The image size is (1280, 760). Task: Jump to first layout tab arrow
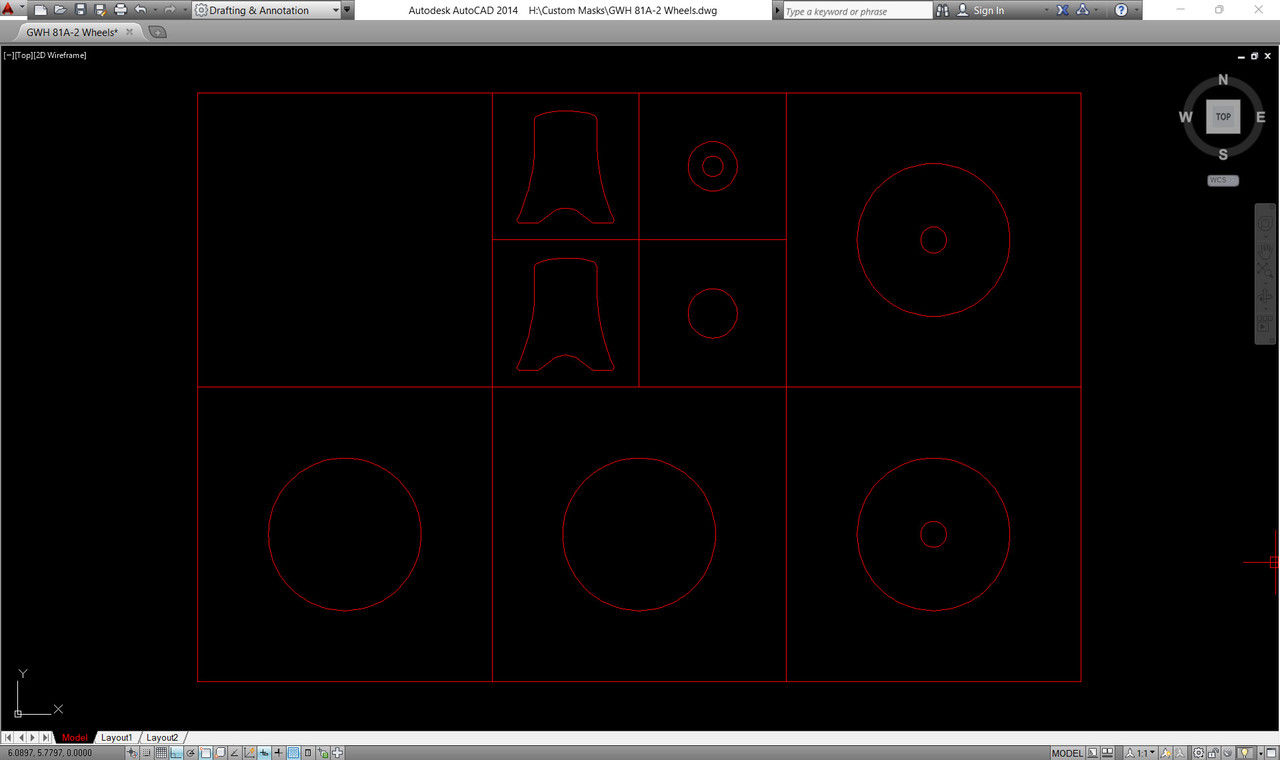(x=8, y=737)
